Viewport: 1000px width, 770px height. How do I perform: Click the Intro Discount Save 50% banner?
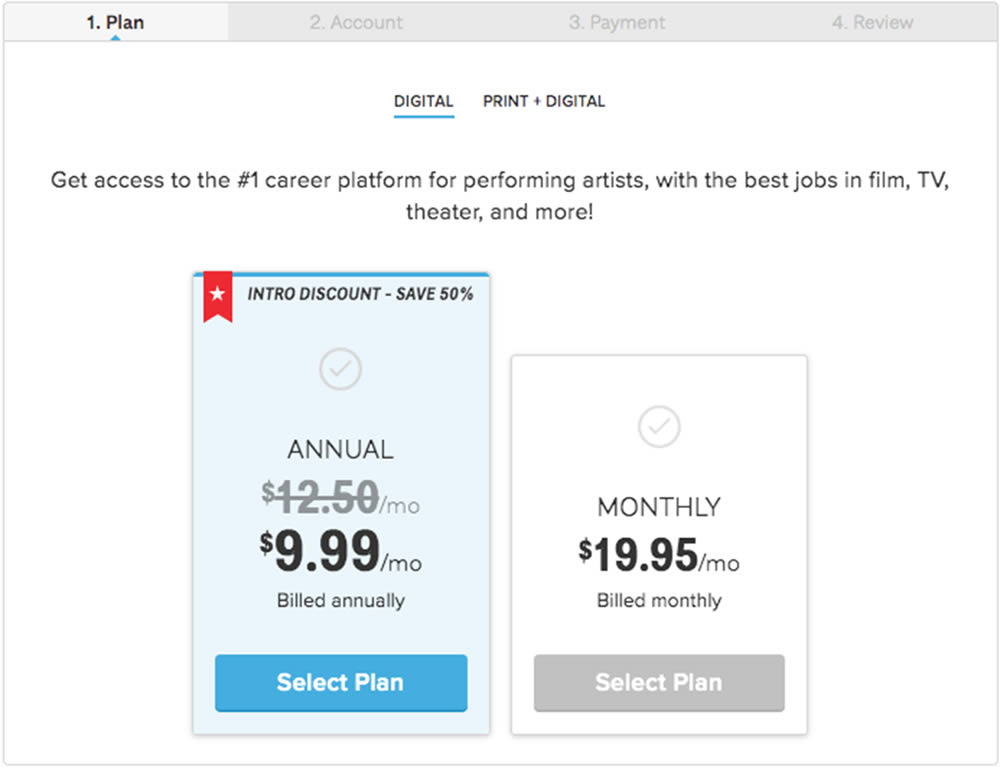point(360,294)
